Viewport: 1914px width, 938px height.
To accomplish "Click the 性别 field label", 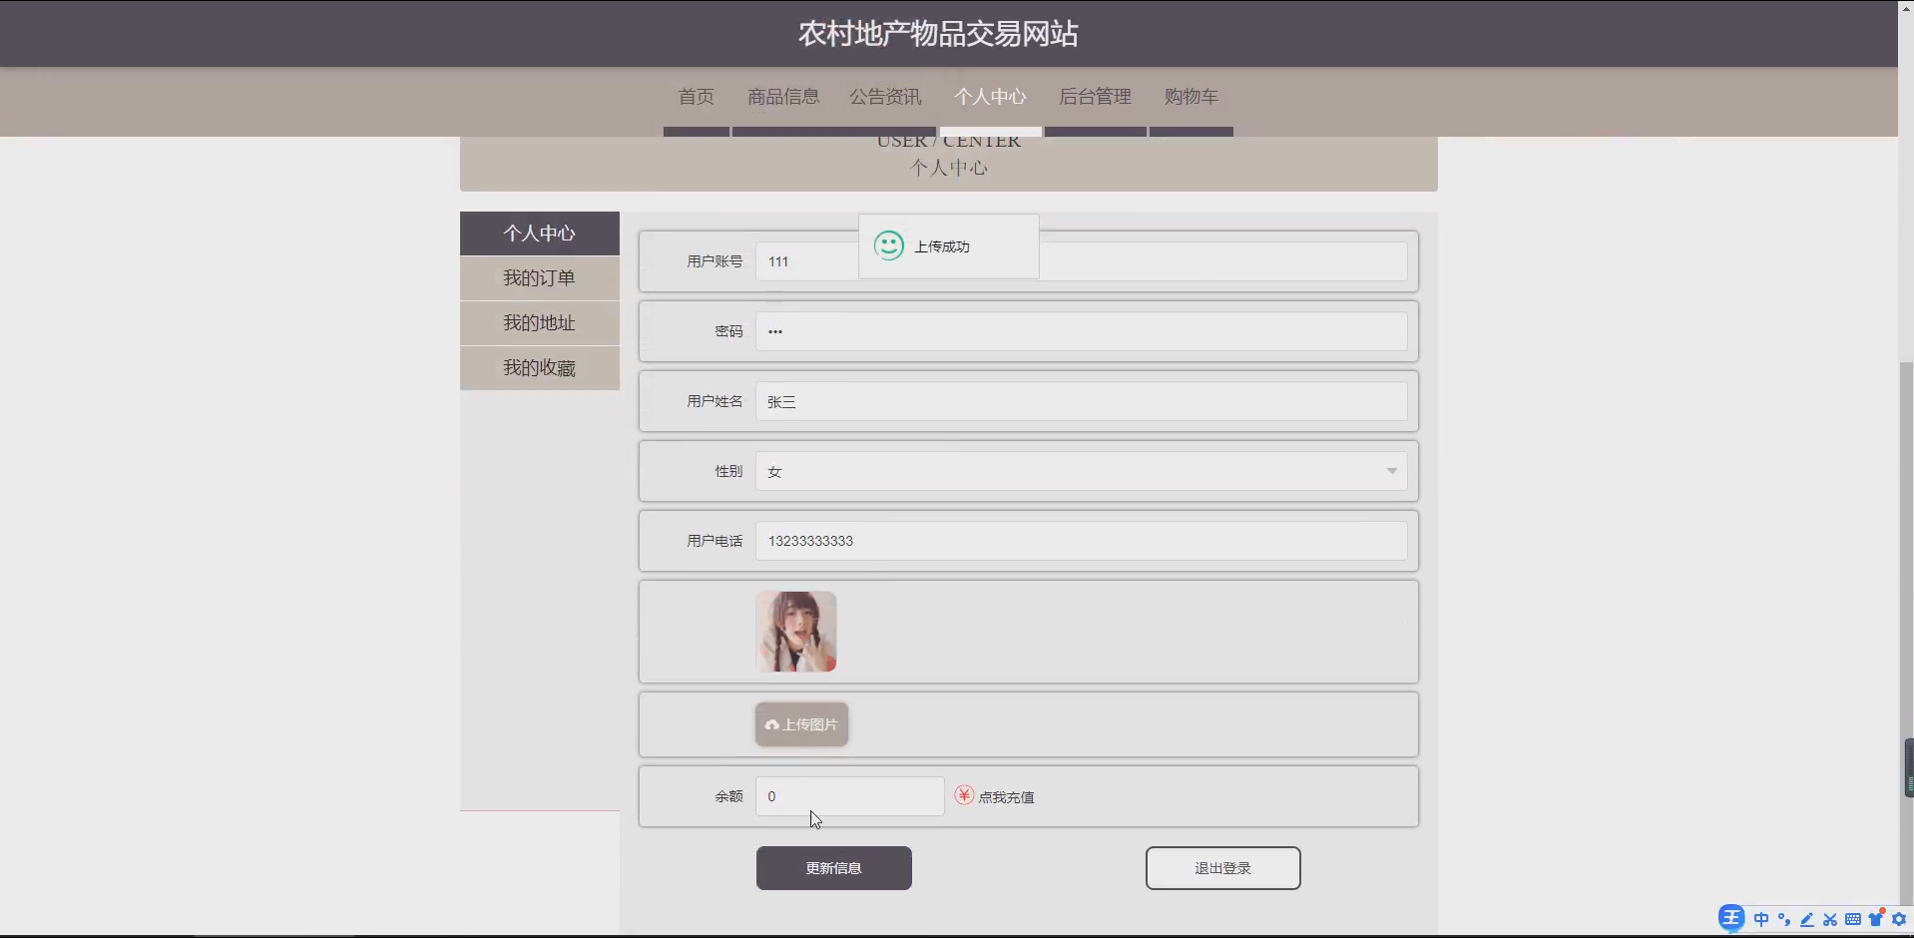I will 728,471.
